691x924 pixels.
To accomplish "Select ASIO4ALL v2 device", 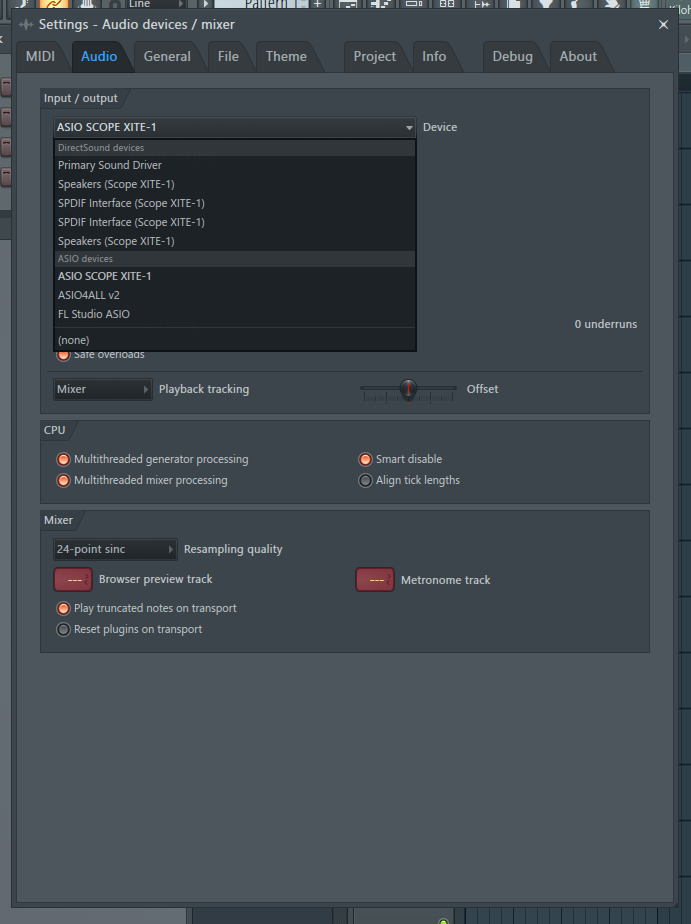I will click(234, 295).
